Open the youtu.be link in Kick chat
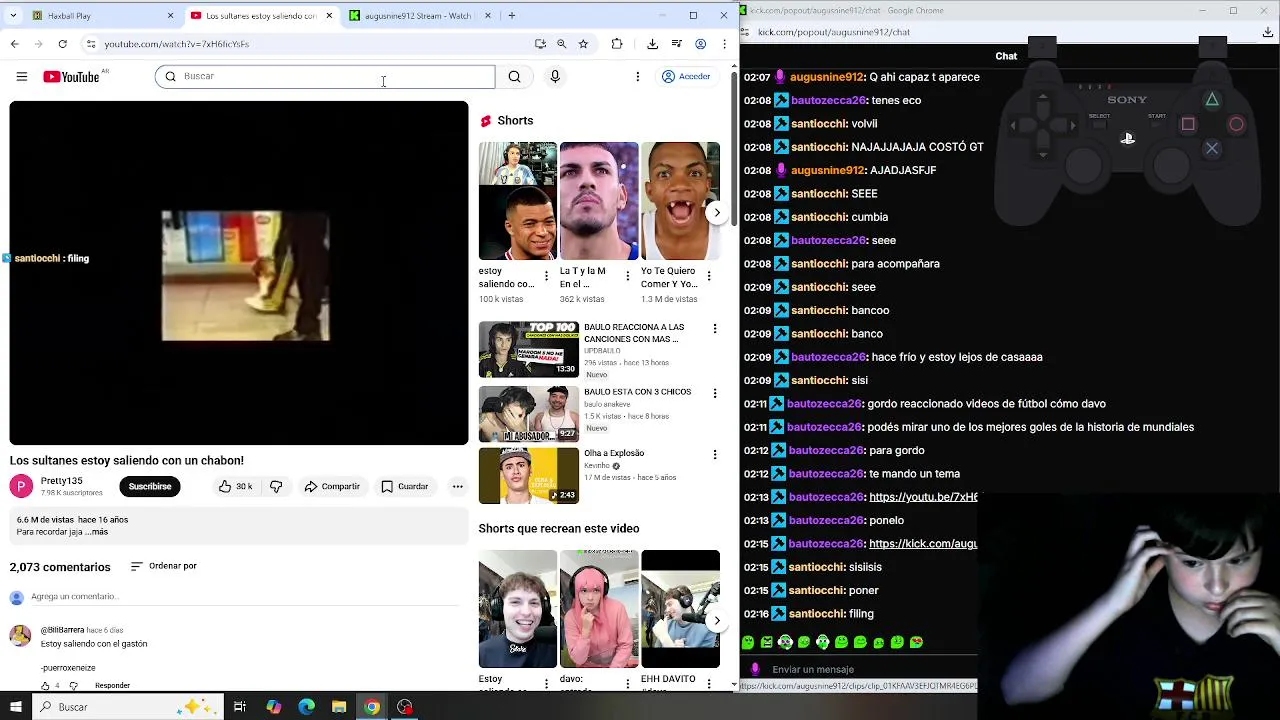 (x=923, y=497)
